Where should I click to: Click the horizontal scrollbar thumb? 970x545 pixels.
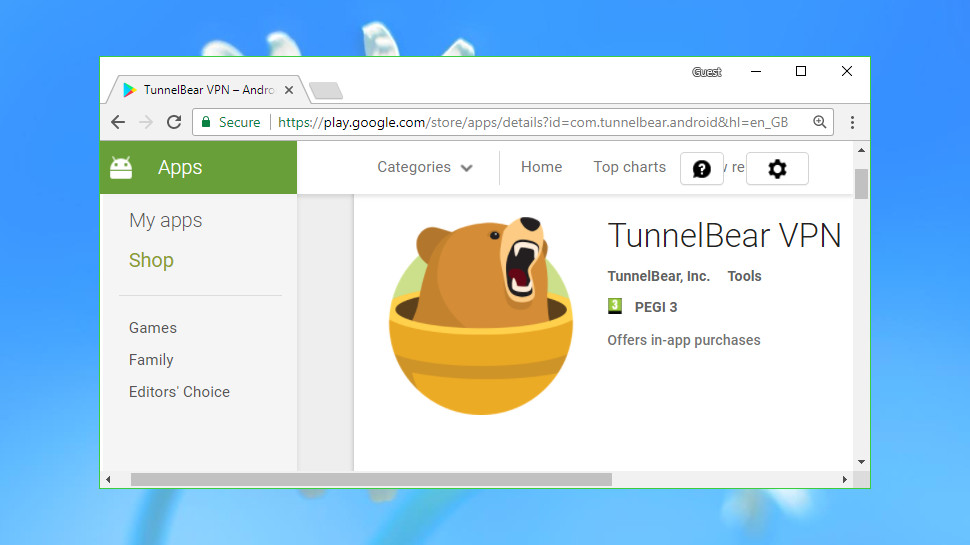[x=371, y=479]
